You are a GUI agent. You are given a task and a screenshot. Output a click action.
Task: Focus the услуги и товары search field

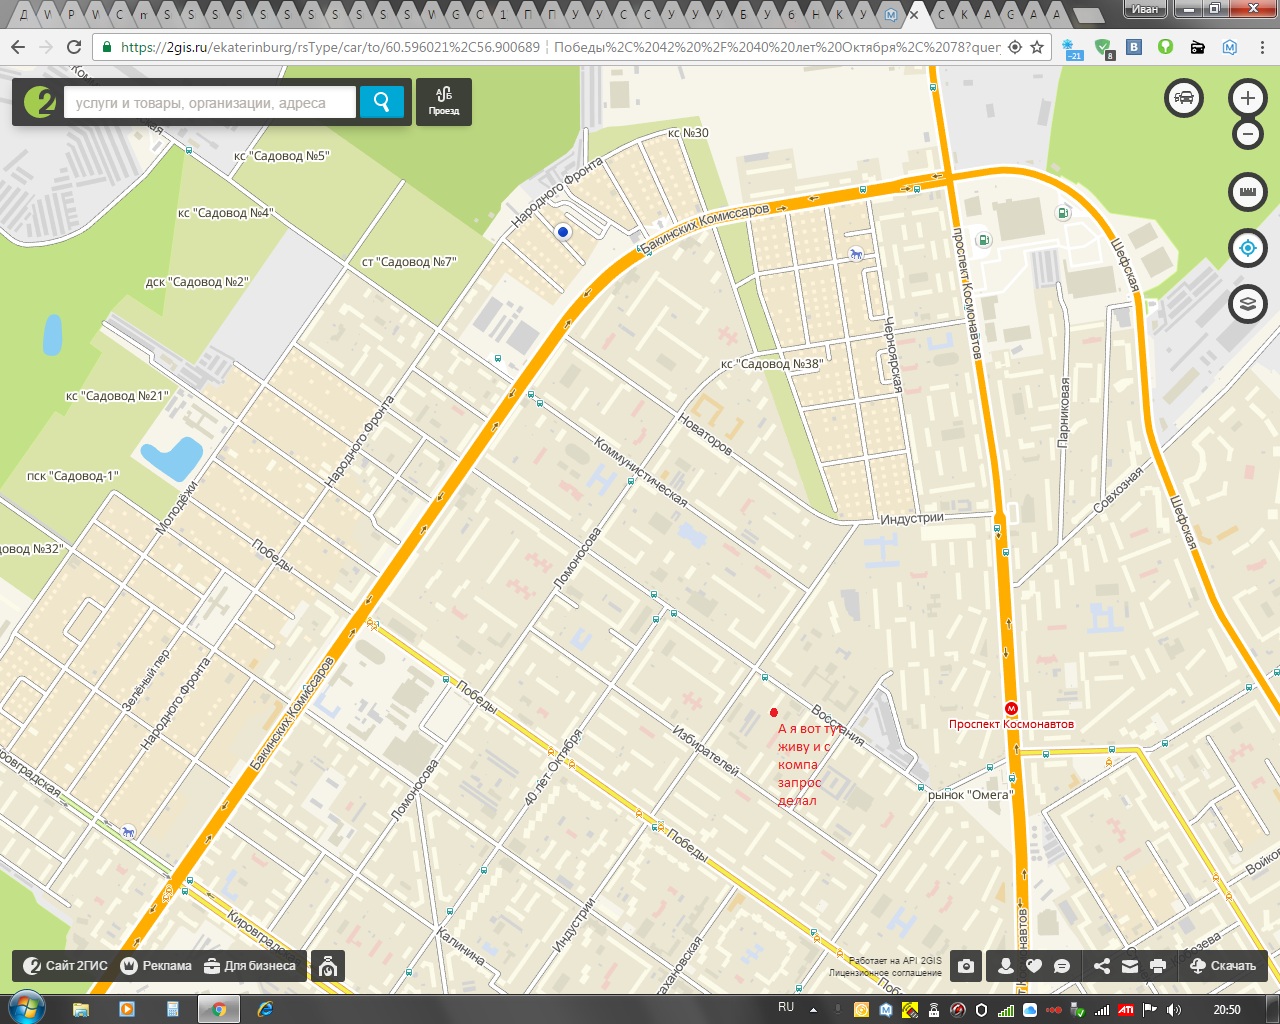[x=210, y=102]
